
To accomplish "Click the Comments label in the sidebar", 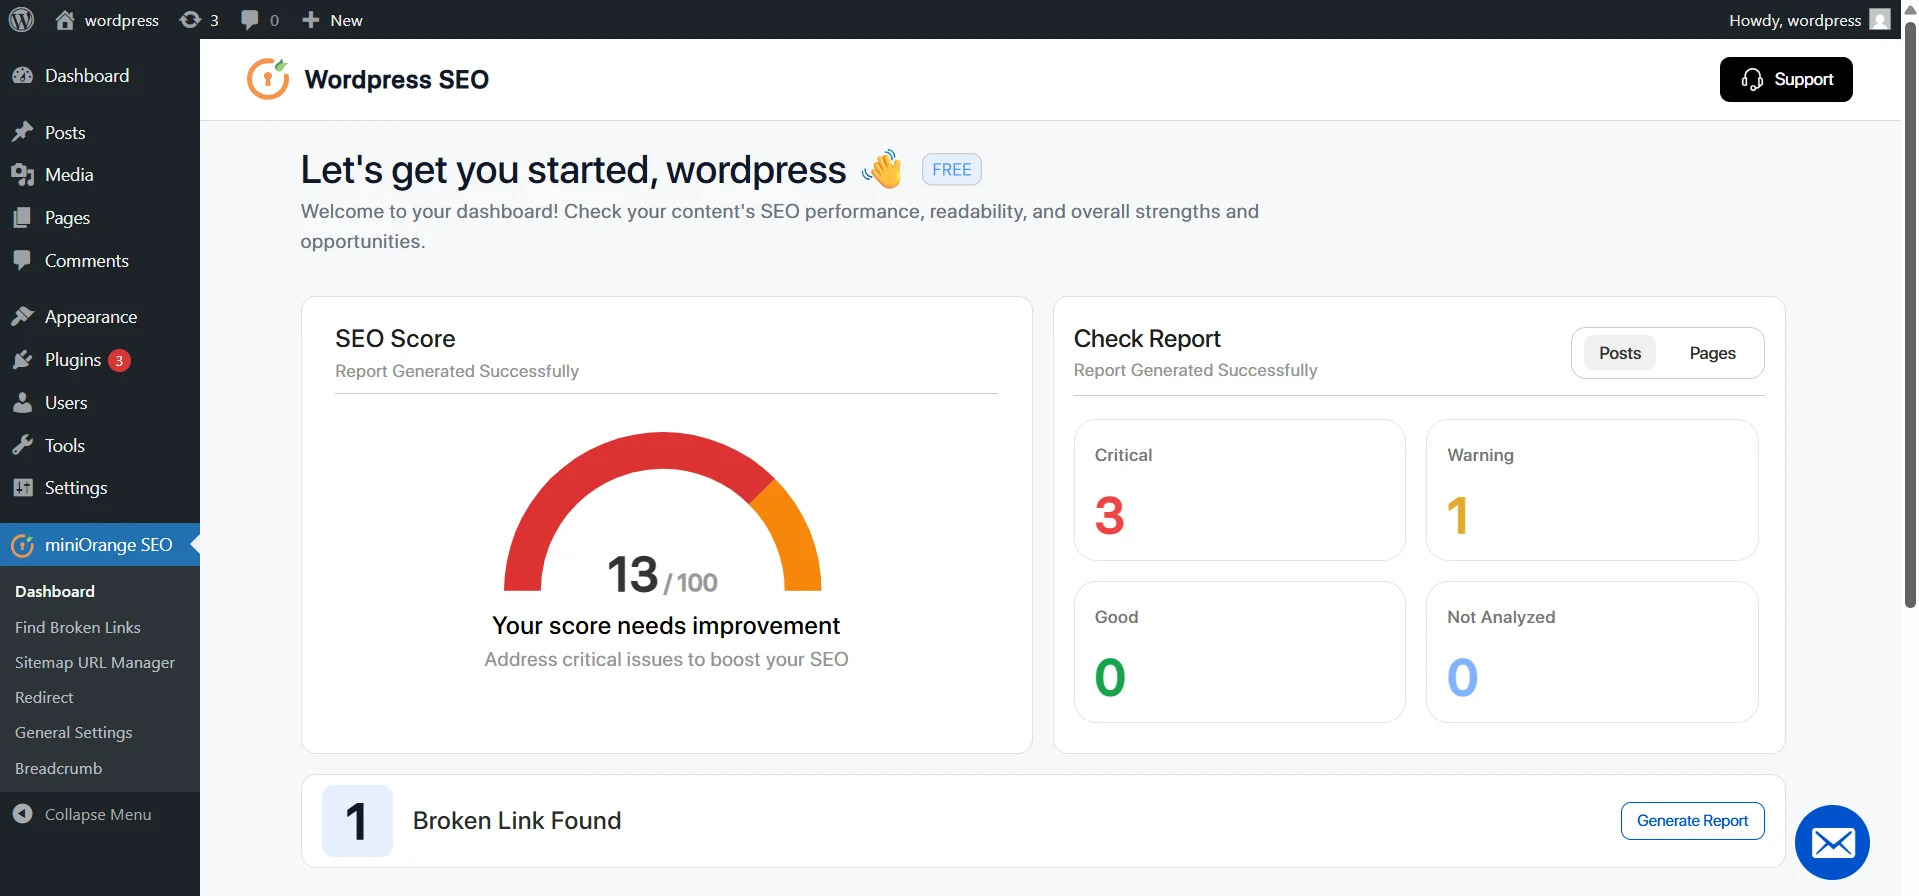I will point(87,261).
